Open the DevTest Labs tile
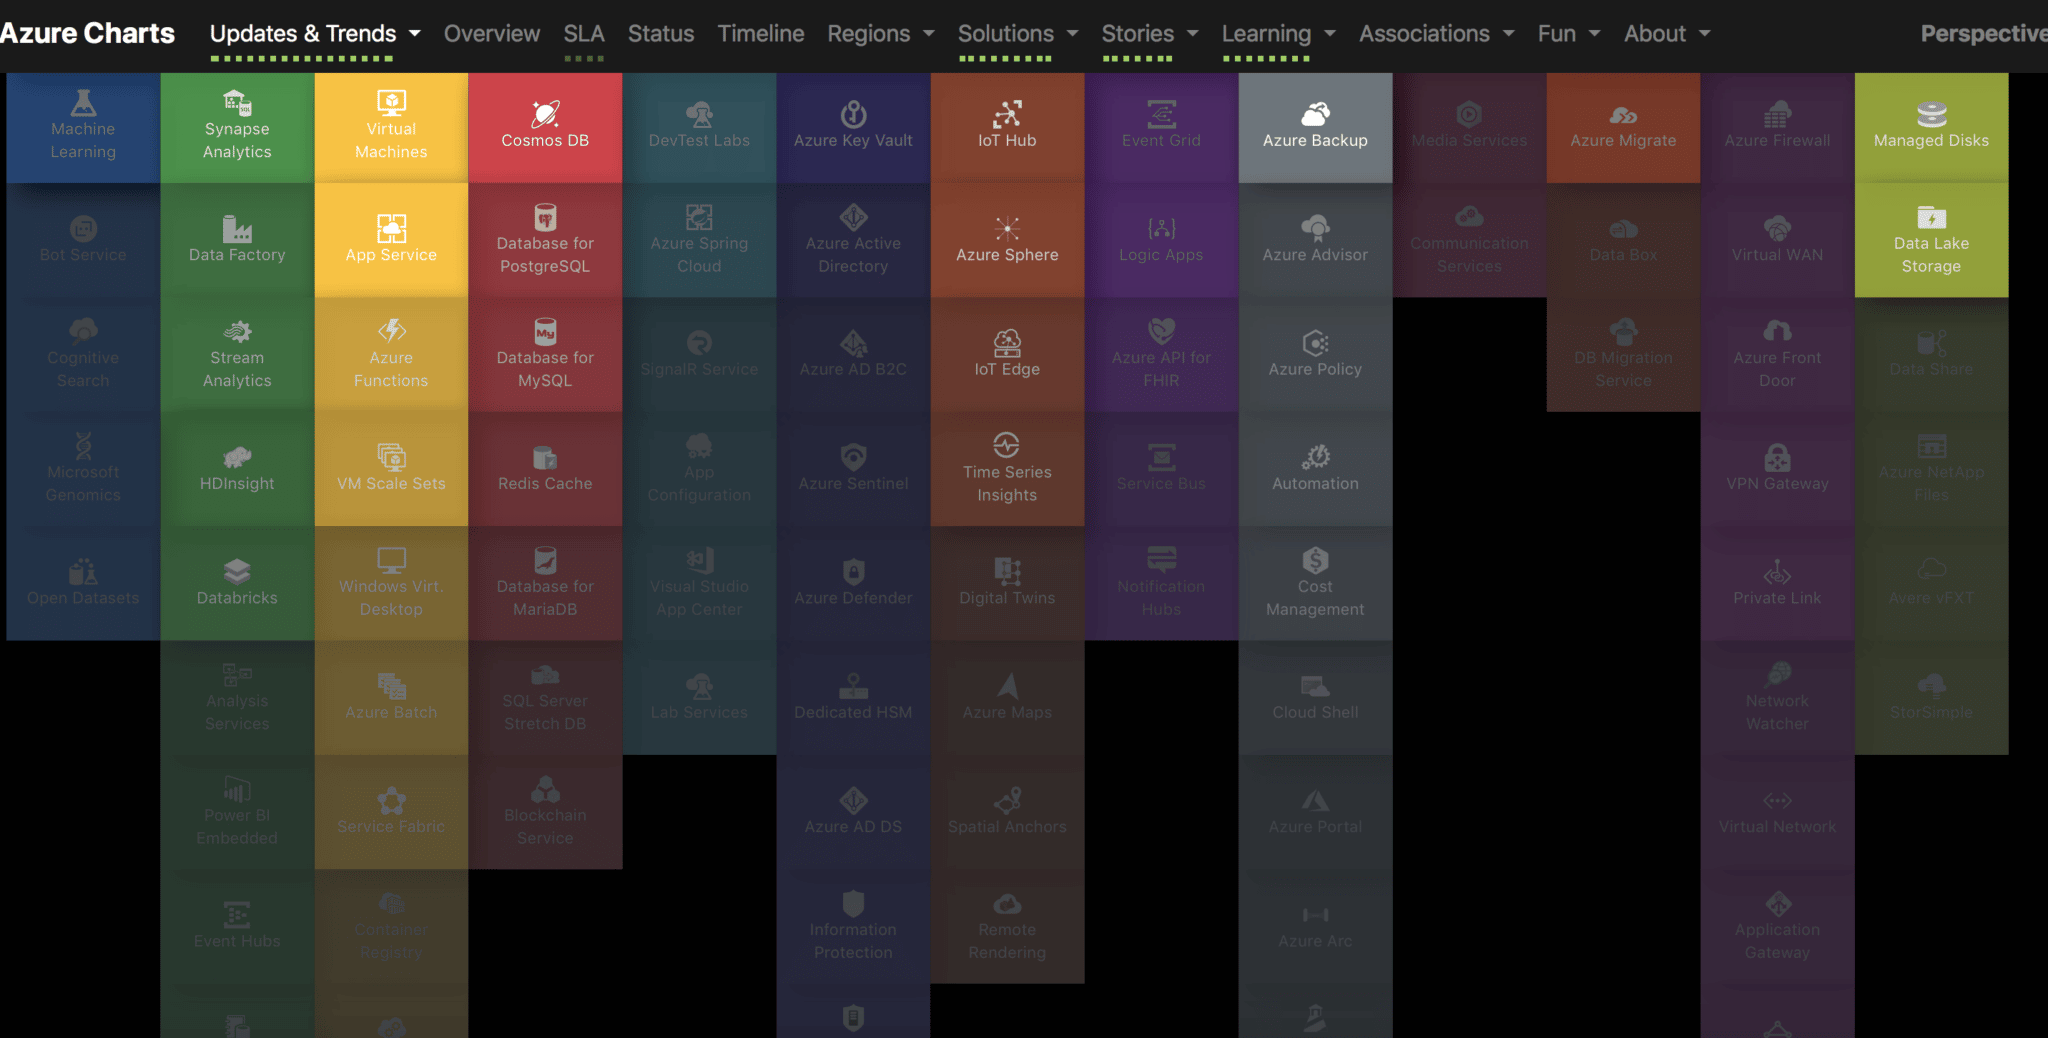Image resolution: width=2048 pixels, height=1038 pixels. (x=699, y=128)
